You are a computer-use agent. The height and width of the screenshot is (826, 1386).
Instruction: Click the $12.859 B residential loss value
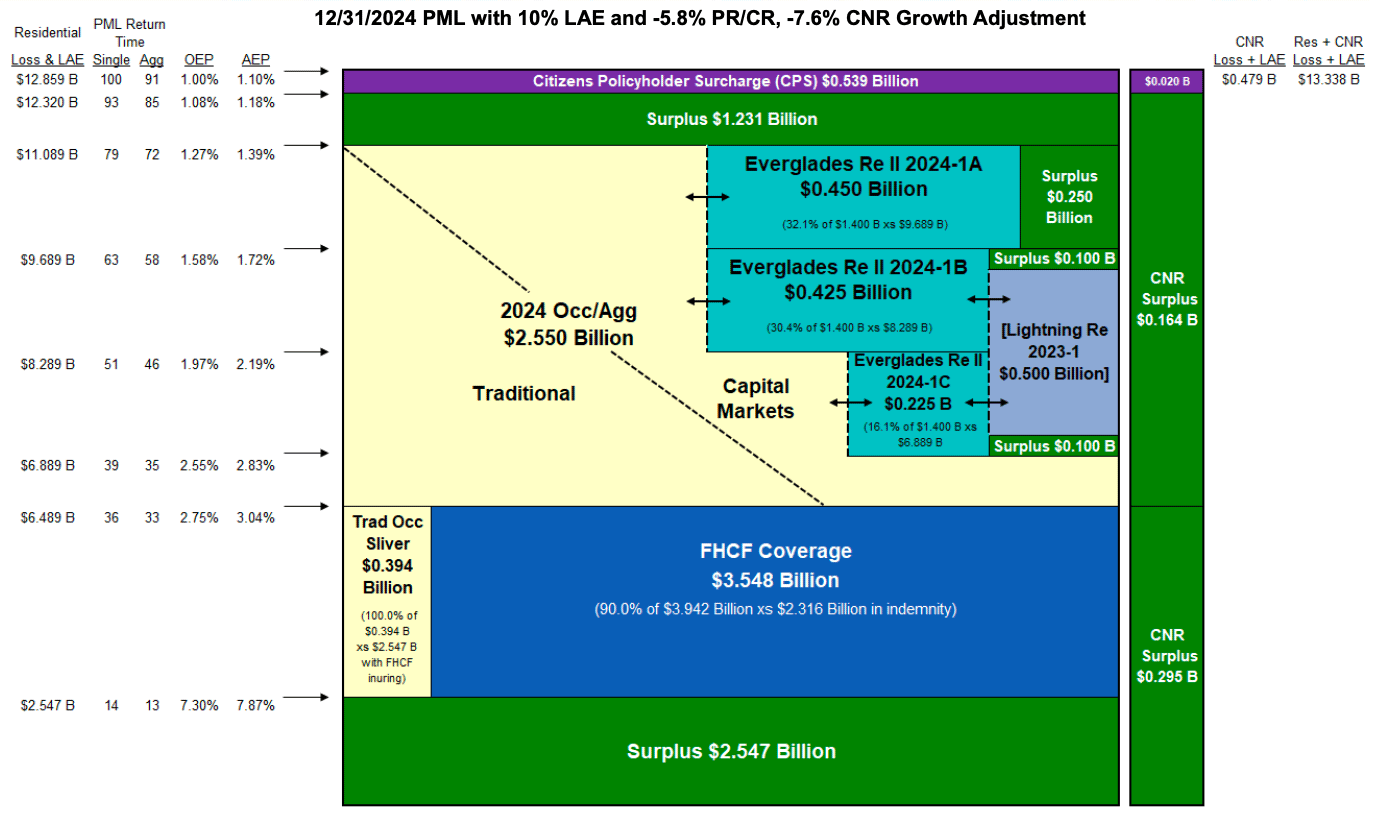[47, 79]
